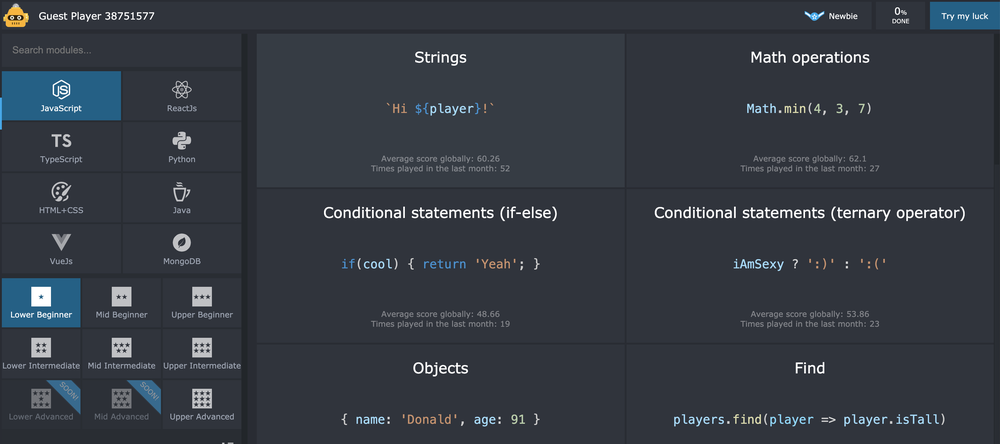The height and width of the screenshot is (444, 1000).
Task: Click the 0% DONE progress indicator
Action: (x=900, y=16)
